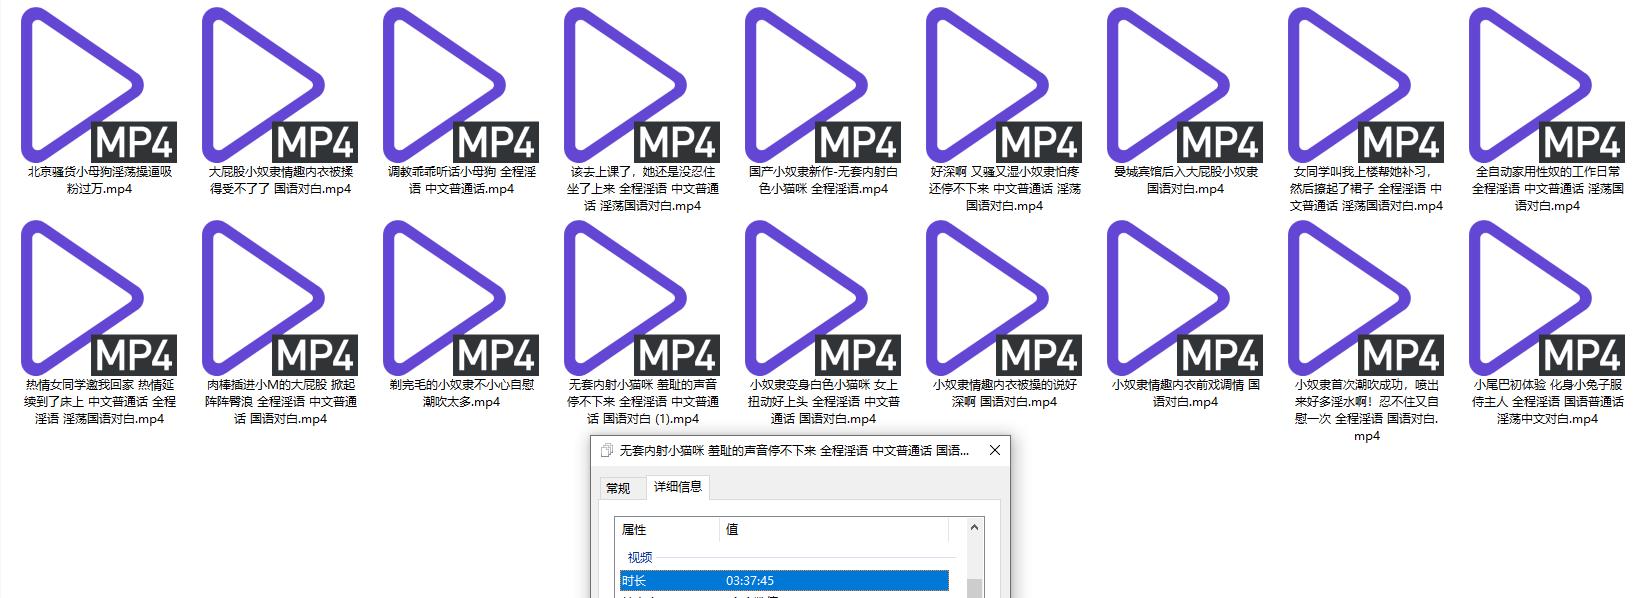This screenshot has height=598, width=1645.
Task: Select the MP4 icon above 得受不了了 国语对白.mp4
Action: coord(280,84)
